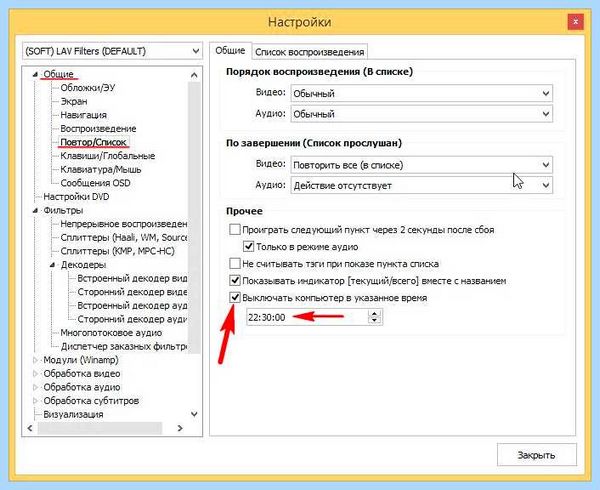Screen dimensions: 600x490
Task: Switch to the Список воспроизведения tab
Action: [309, 52]
